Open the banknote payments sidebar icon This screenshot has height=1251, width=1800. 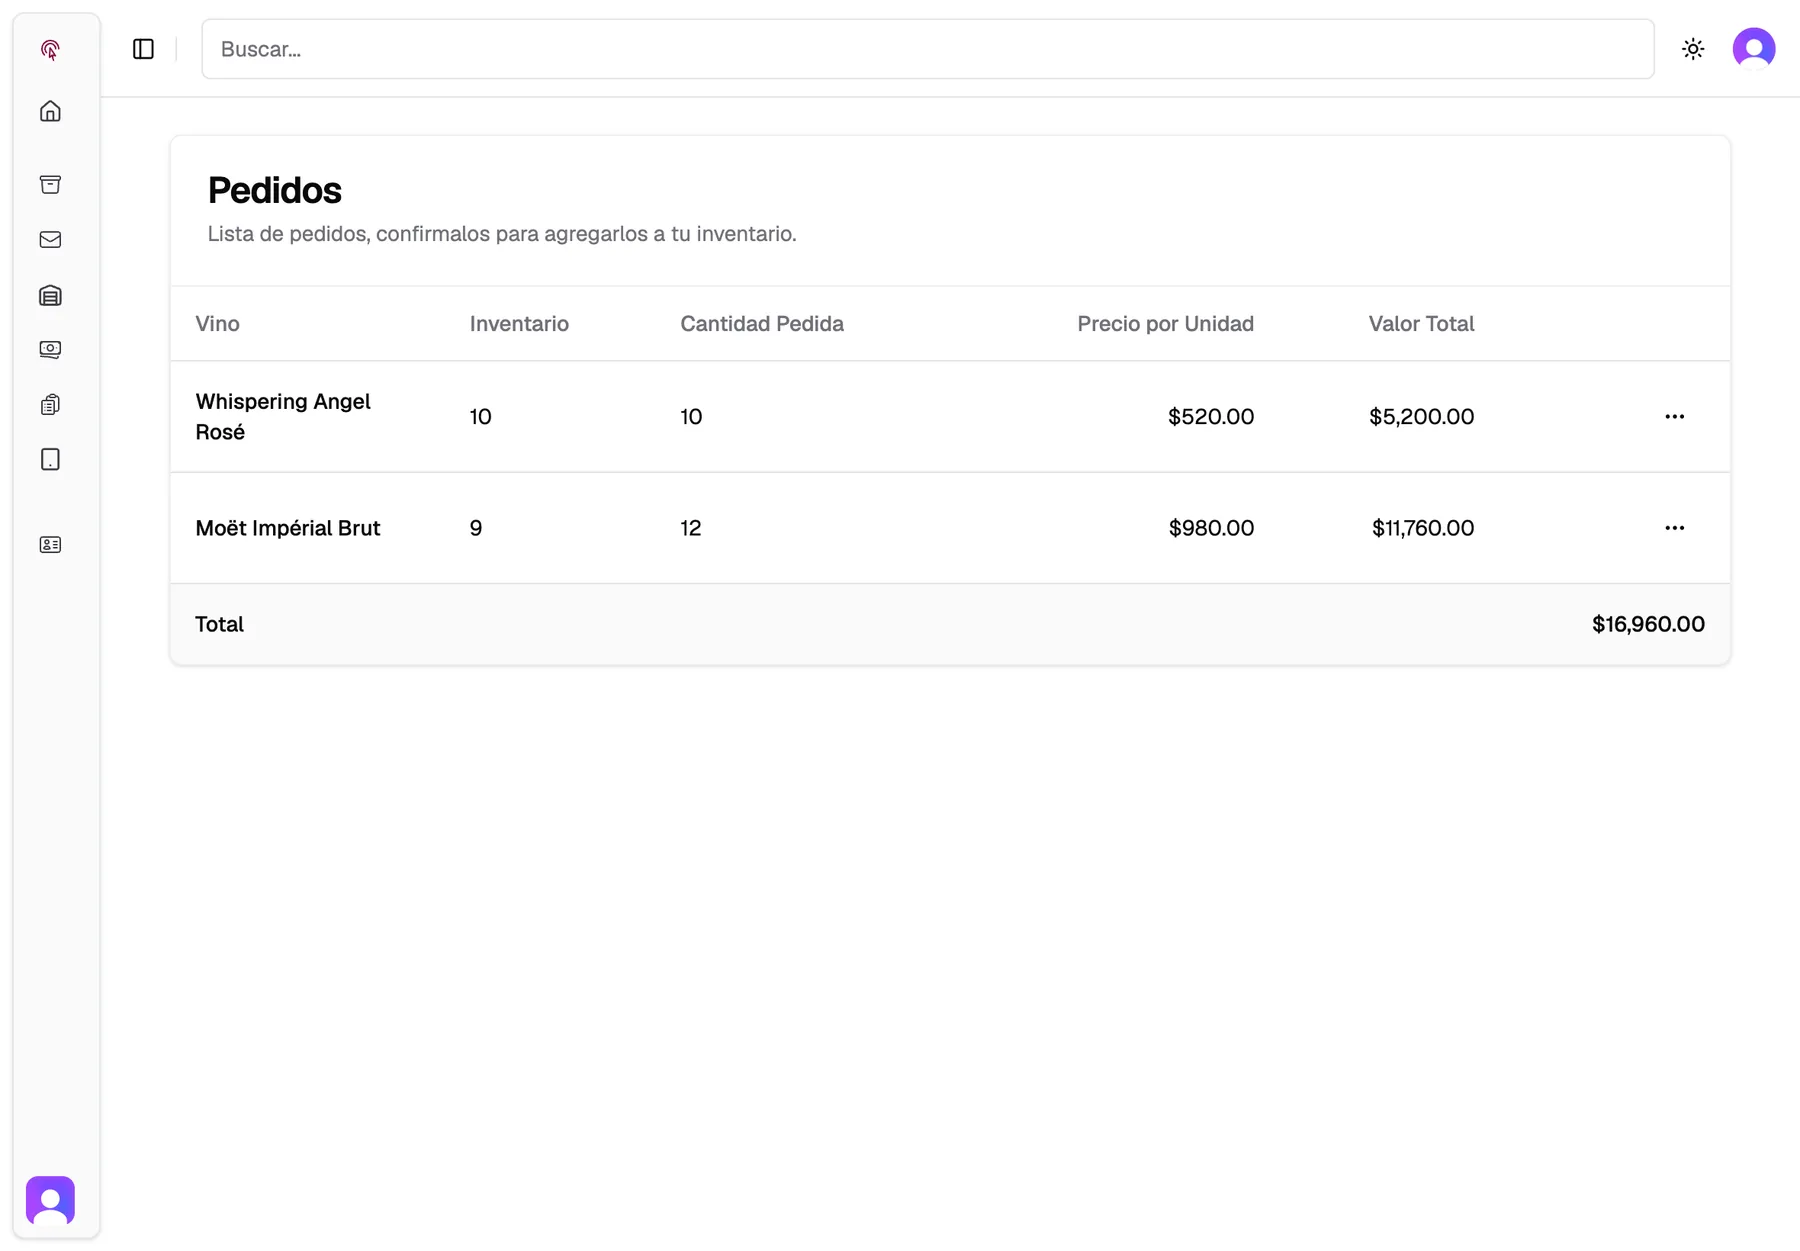point(50,349)
